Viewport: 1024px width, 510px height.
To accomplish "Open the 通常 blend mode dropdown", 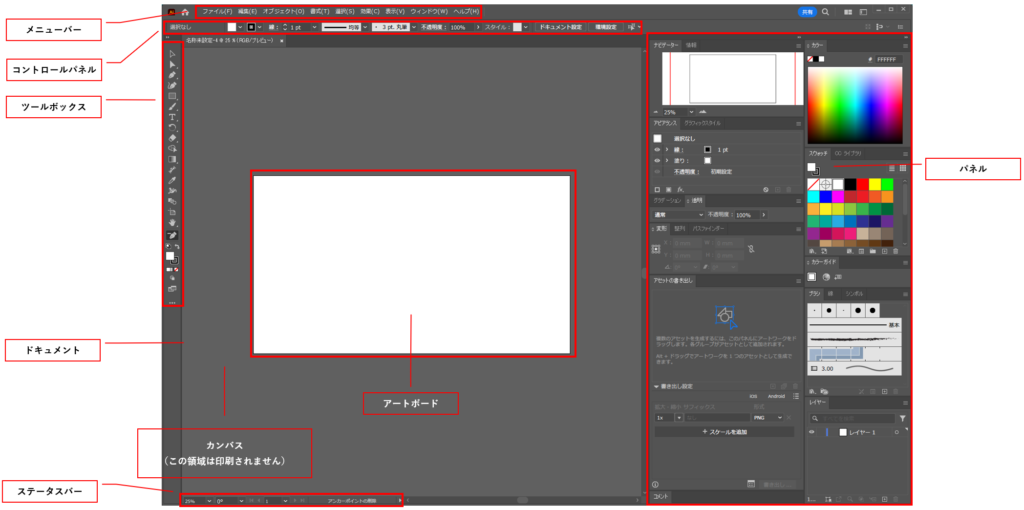I will coord(678,214).
